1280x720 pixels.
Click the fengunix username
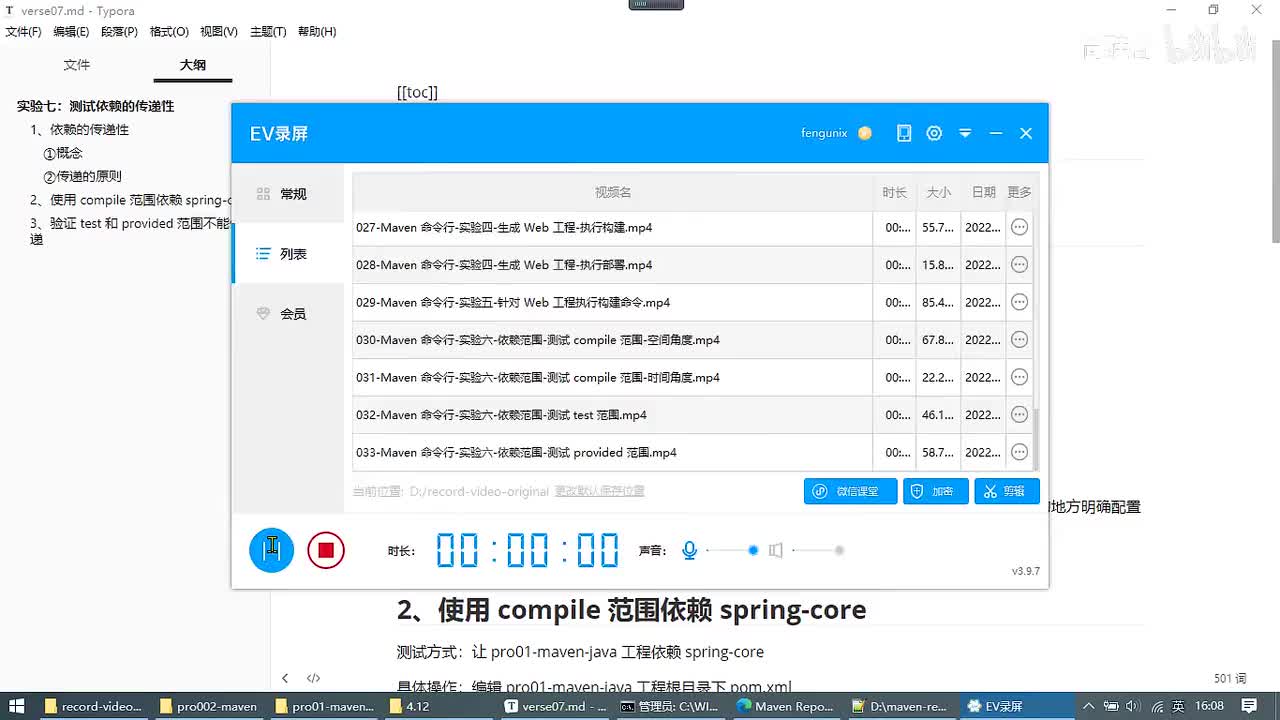pos(824,133)
